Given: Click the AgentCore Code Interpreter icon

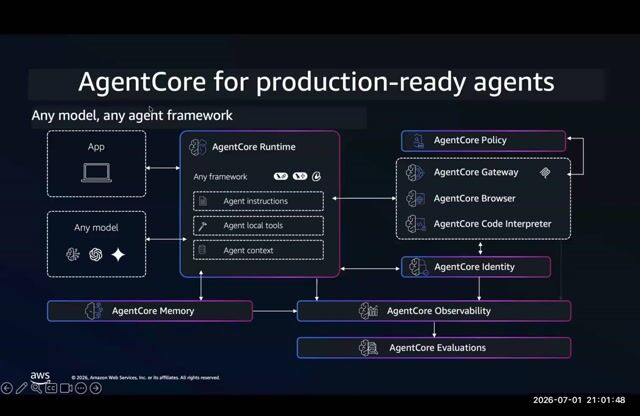Looking at the screenshot, I should click(x=416, y=224).
